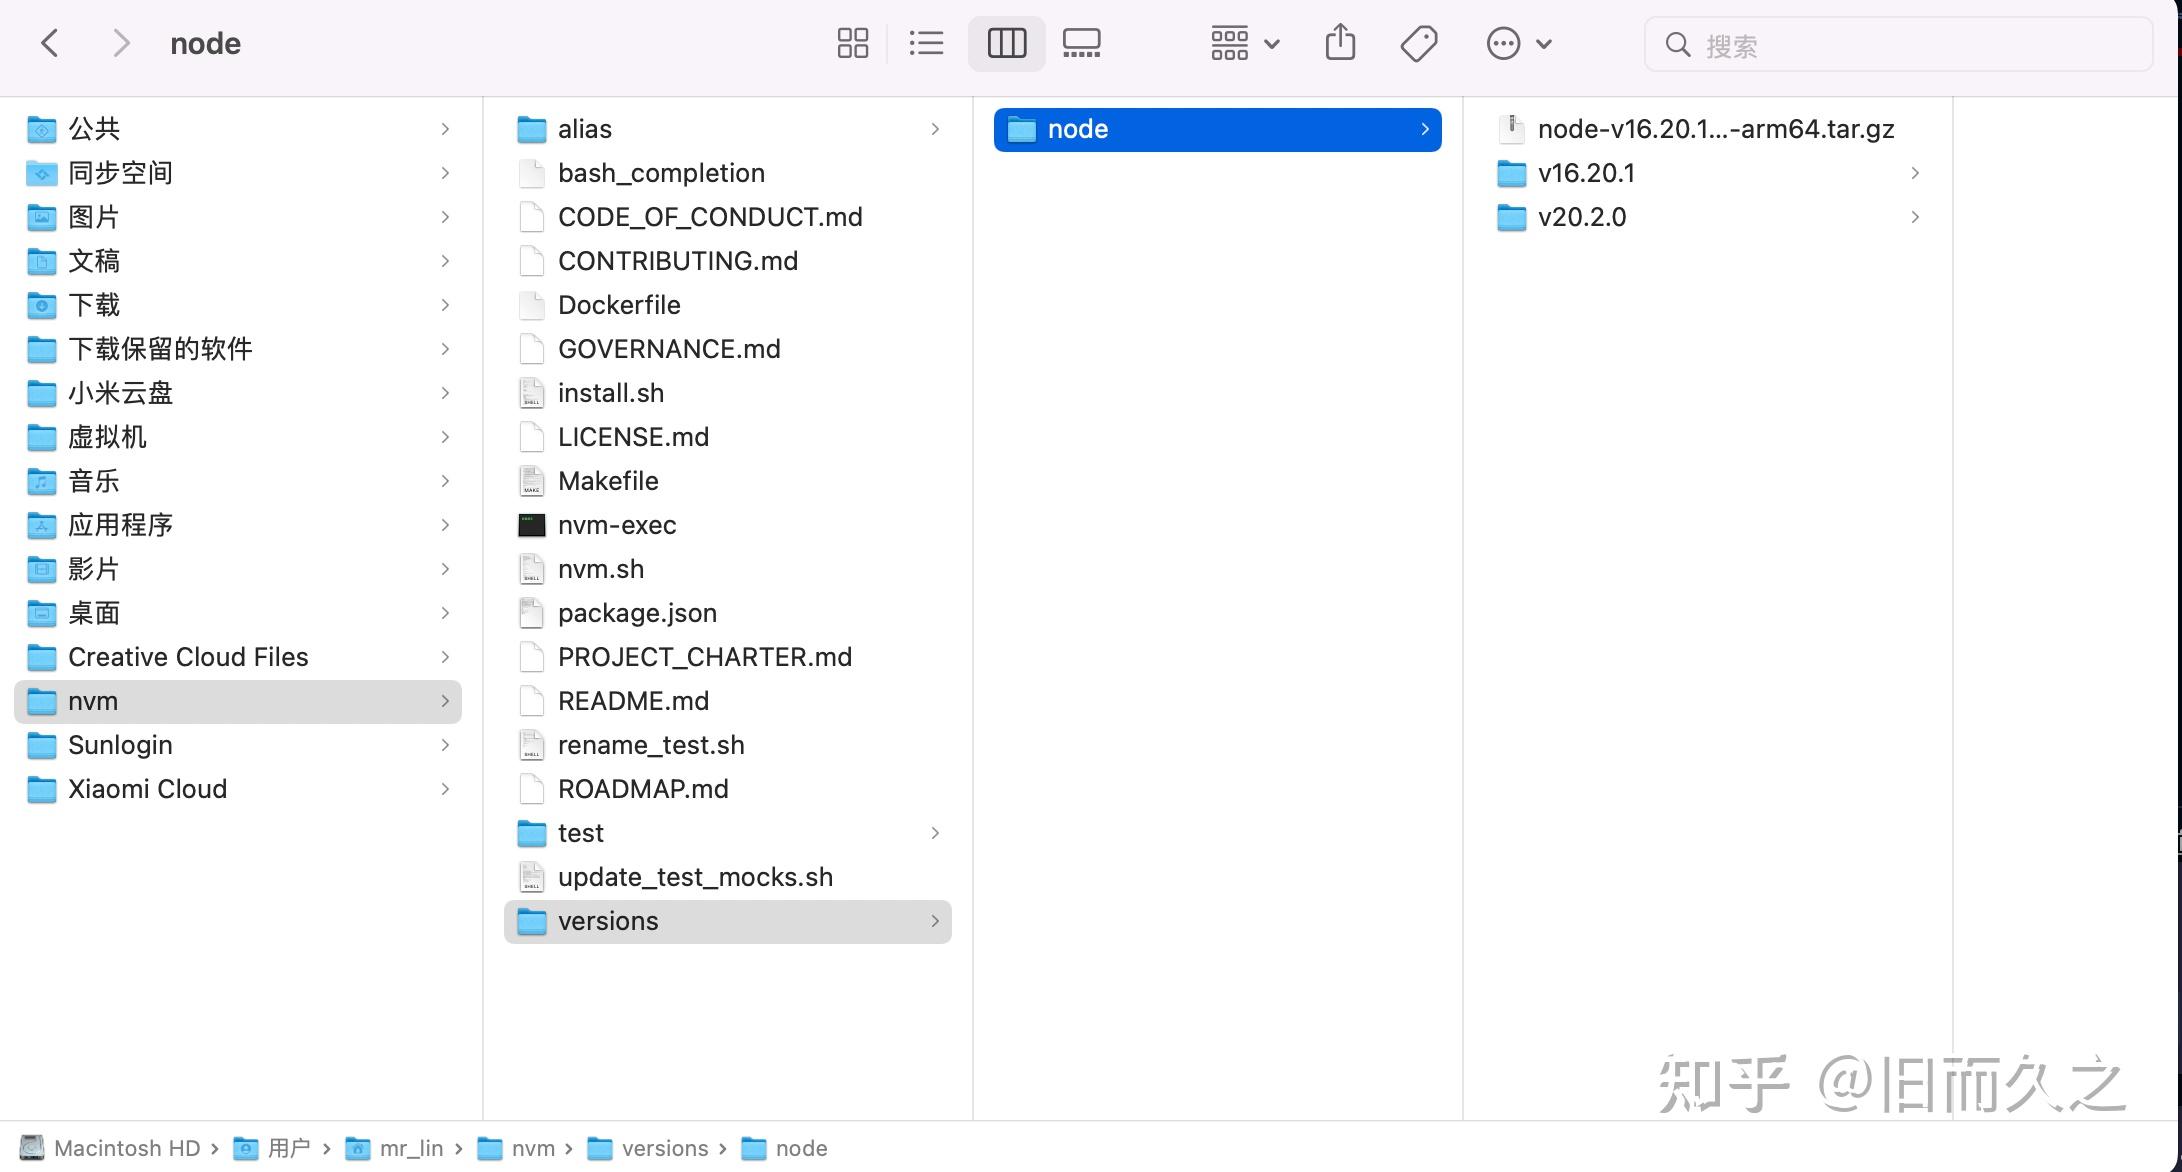2182x1172 pixels.
Task: Click Macintosh HD in the path bar
Action: pos(126,1148)
